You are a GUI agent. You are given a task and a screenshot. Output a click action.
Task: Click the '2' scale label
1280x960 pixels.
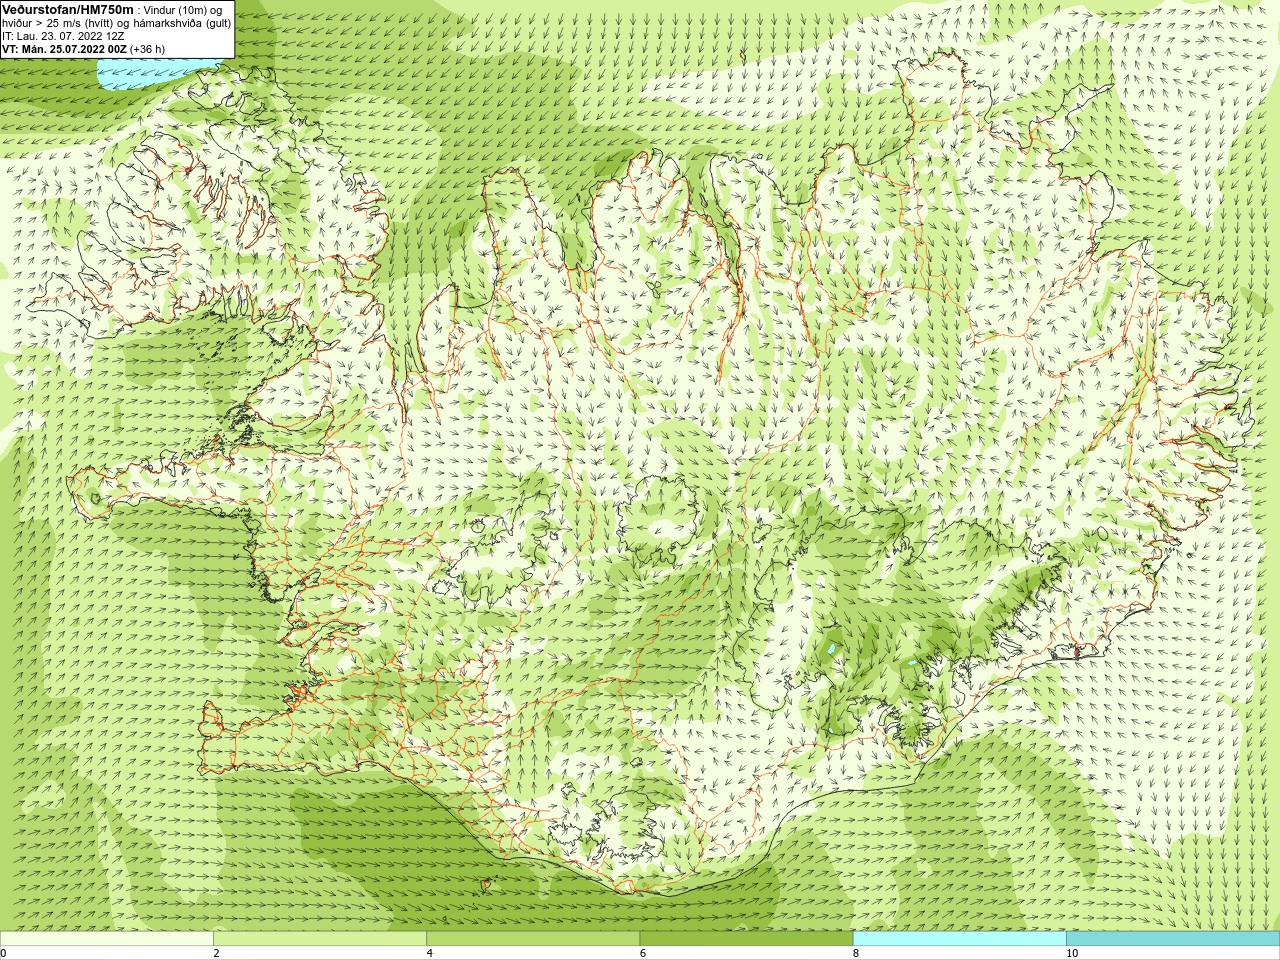(x=216, y=953)
